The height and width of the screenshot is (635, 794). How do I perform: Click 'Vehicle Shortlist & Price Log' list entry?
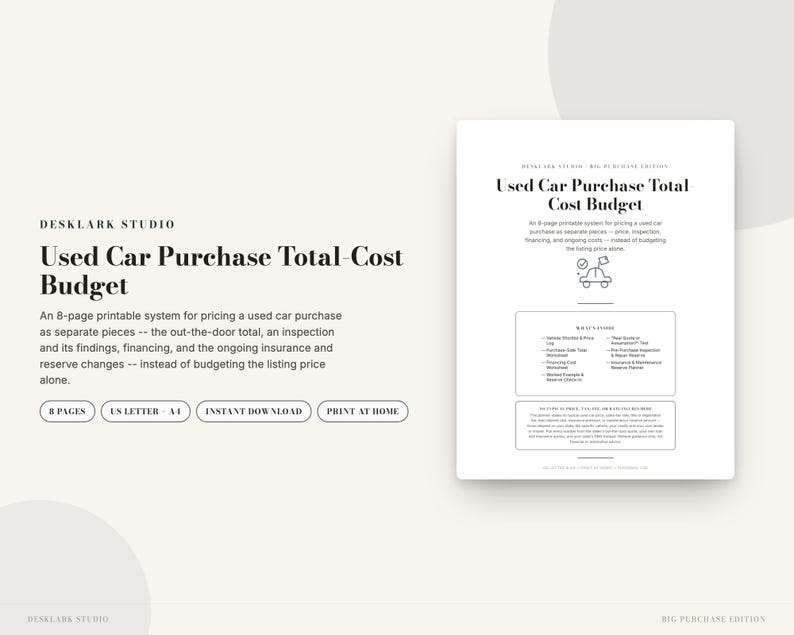(x=567, y=340)
